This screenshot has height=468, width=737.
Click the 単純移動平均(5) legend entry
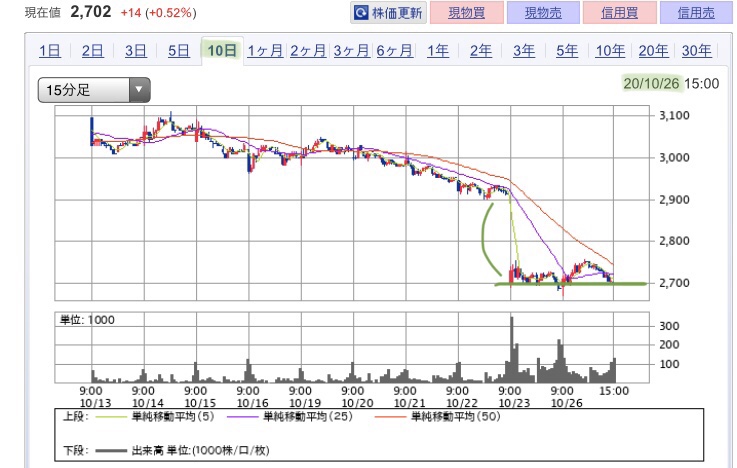pyautogui.click(x=154, y=416)
